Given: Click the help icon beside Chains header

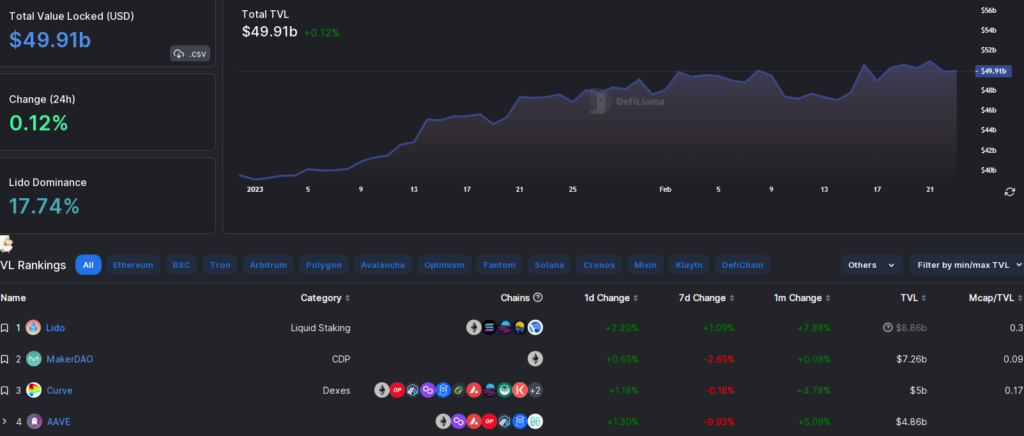Looking at the screenshot, I should pyautogui.click(x=538, y=298).
